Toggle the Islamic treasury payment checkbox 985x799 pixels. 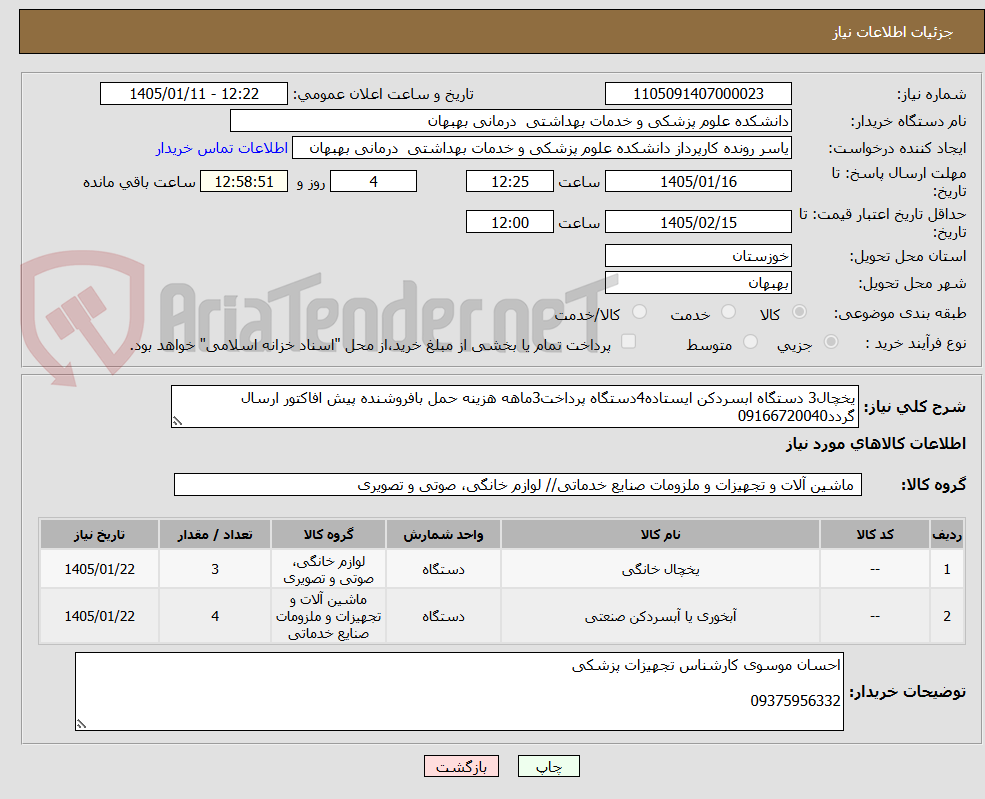(x=628, y=341)
